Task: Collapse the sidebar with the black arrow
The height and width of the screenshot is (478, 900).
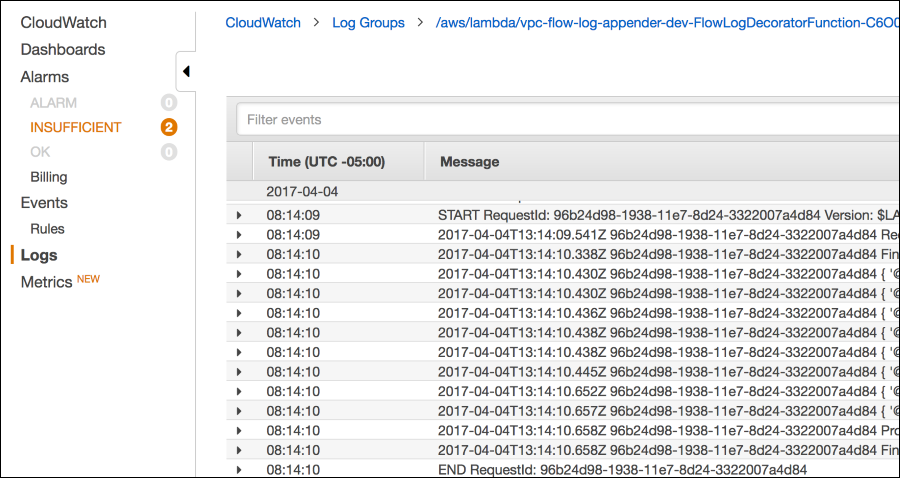Action: [x=186, y=72]
